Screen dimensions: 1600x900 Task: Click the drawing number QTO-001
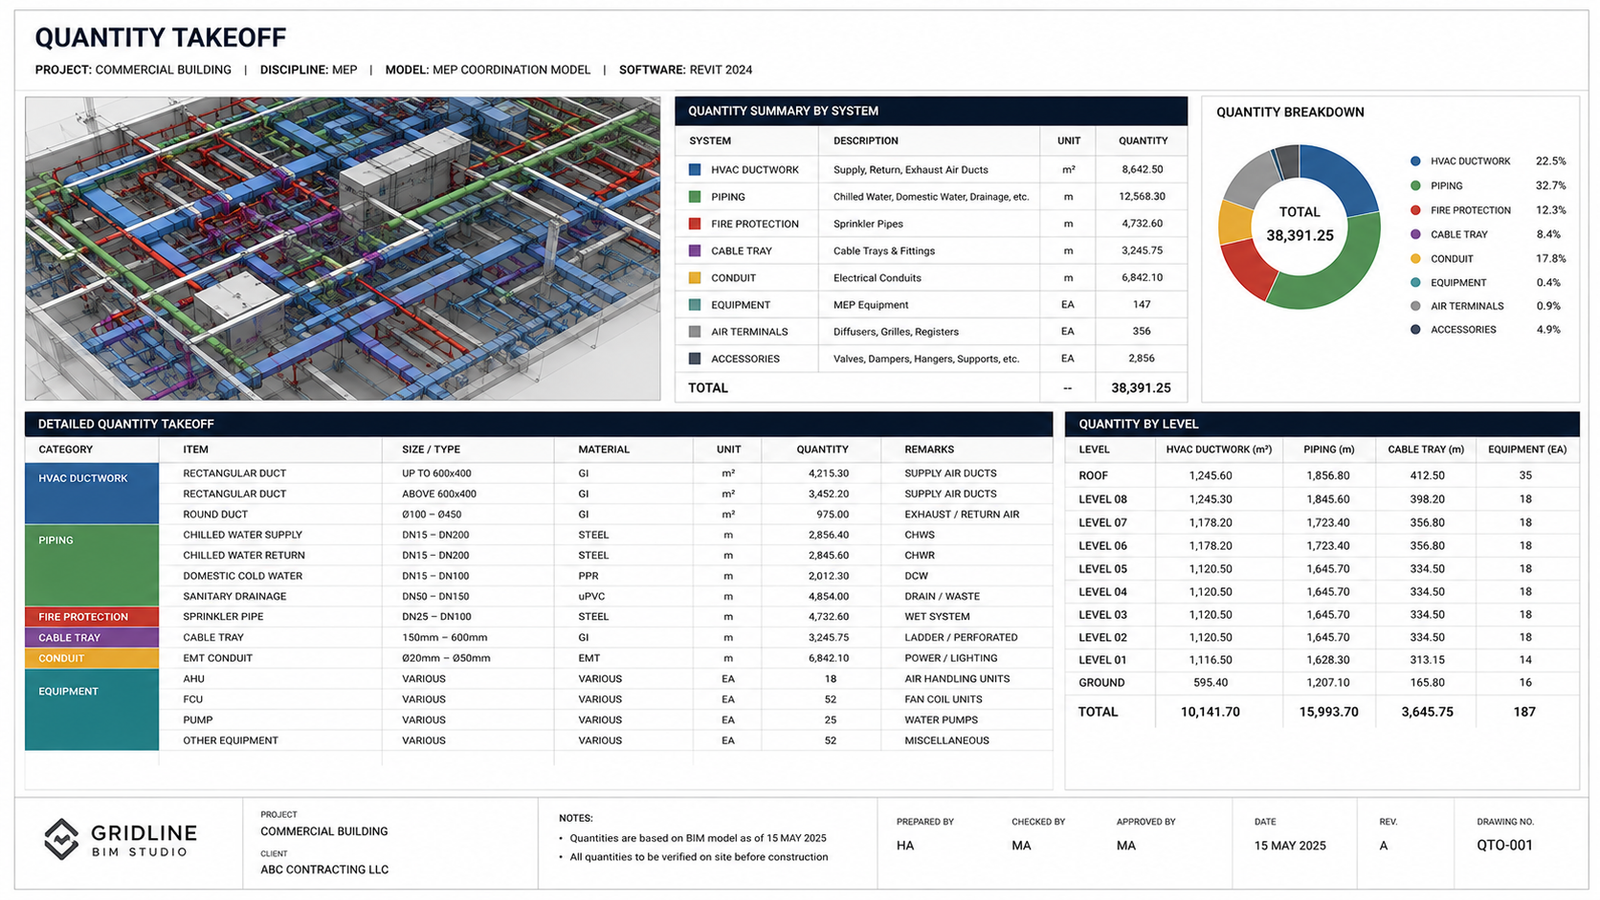(1505, 845)
